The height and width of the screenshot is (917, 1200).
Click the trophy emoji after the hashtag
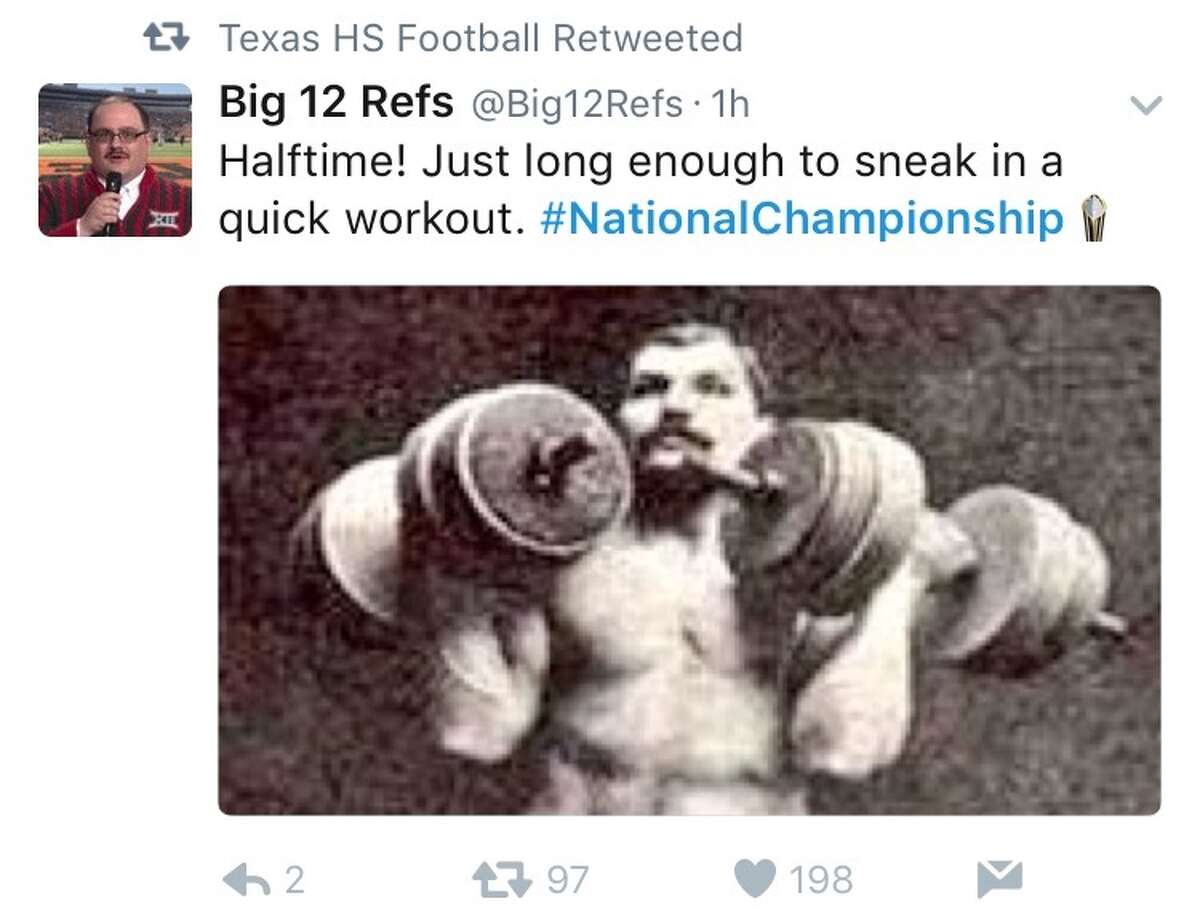(x=1095, y=218)
